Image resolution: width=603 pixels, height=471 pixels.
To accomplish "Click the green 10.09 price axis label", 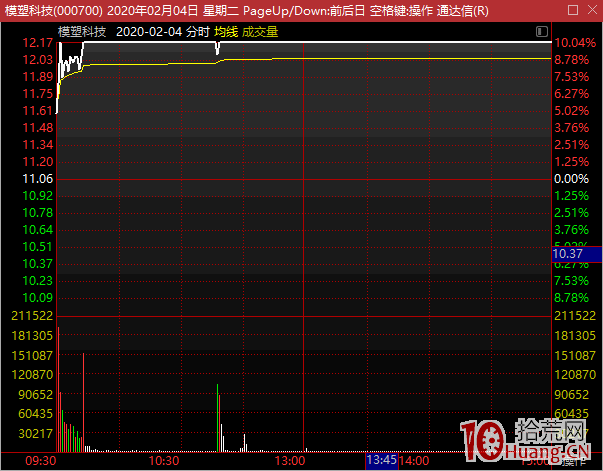I will [38, 298].
